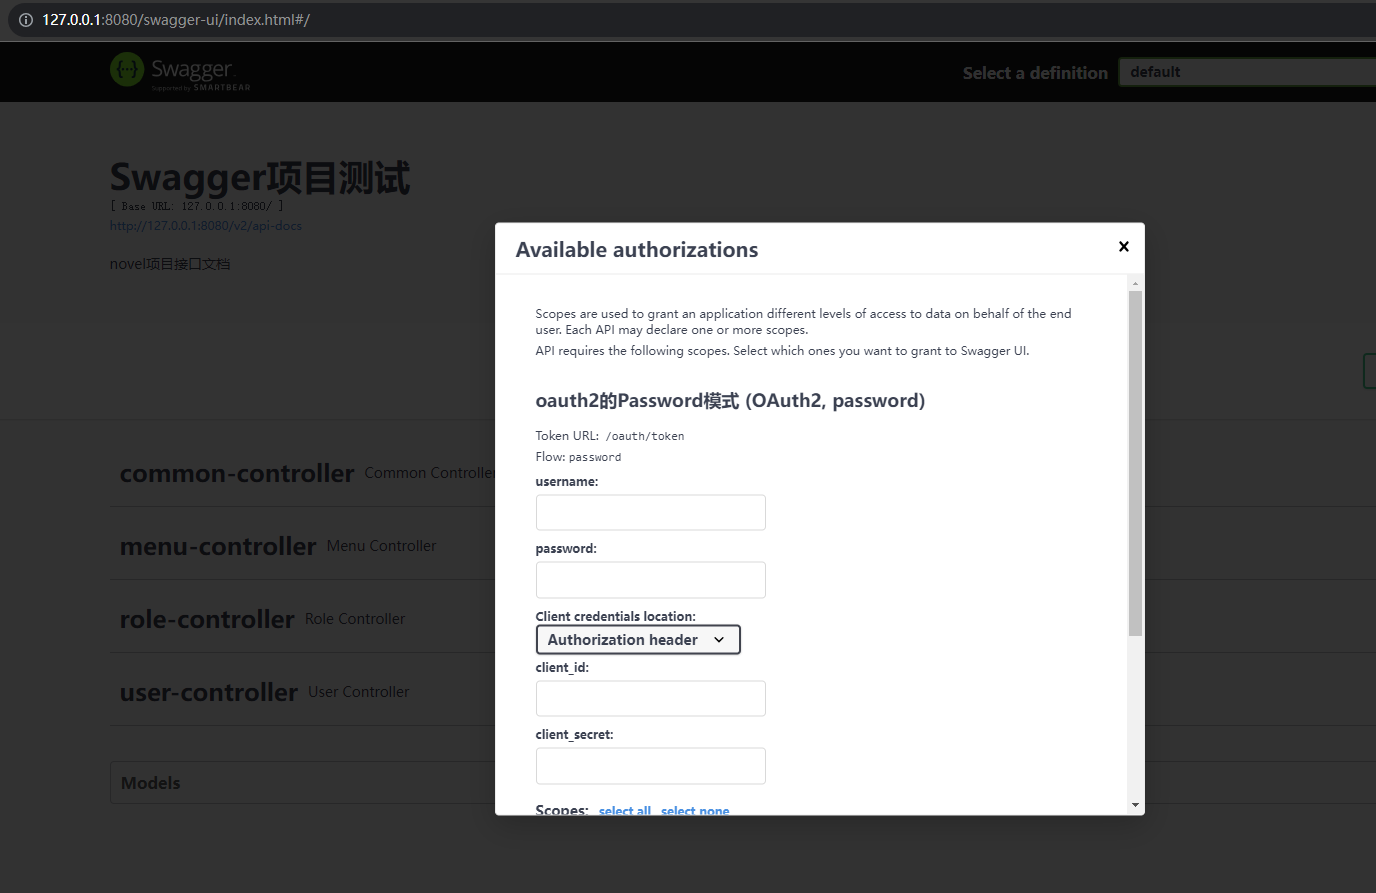
Task: Click the Swagger logo icon
Action: [x=127, y=70]
